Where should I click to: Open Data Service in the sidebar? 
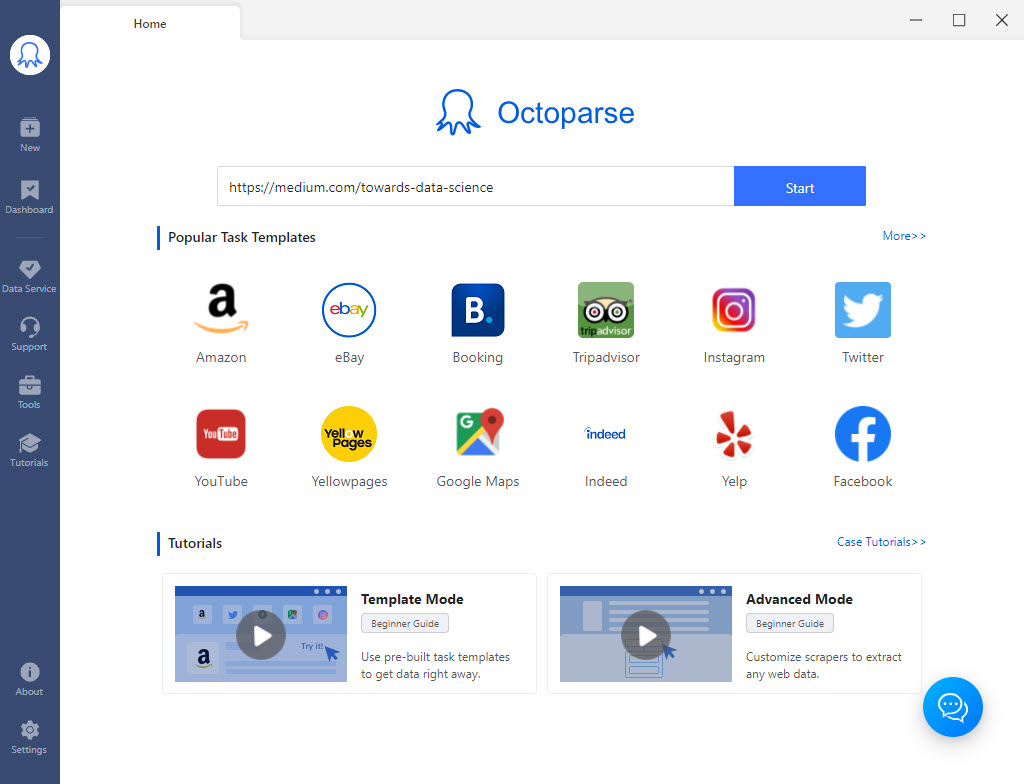pos(29,272)
